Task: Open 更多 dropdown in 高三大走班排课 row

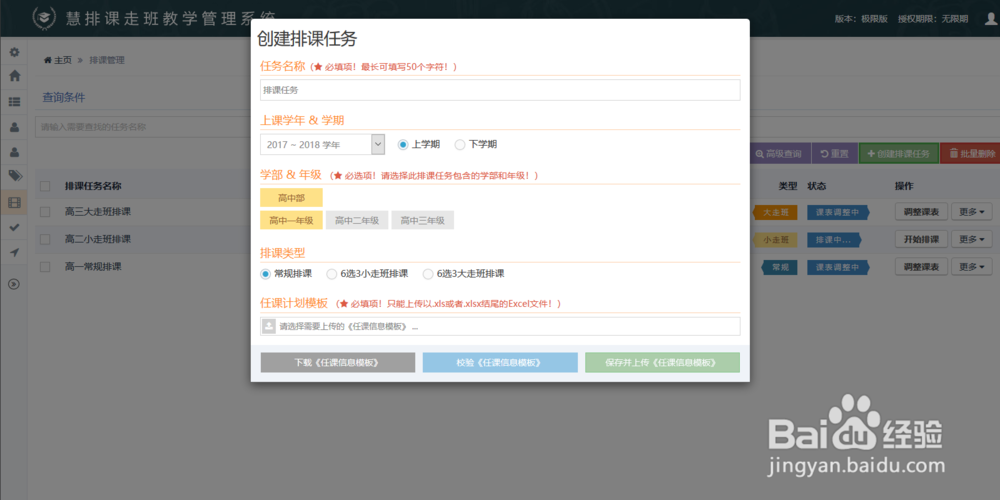Action: coord(971,212)
